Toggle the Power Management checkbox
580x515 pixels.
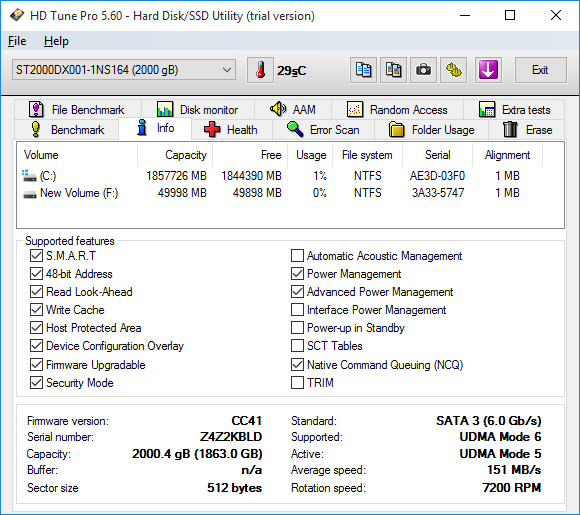[297, 273]
